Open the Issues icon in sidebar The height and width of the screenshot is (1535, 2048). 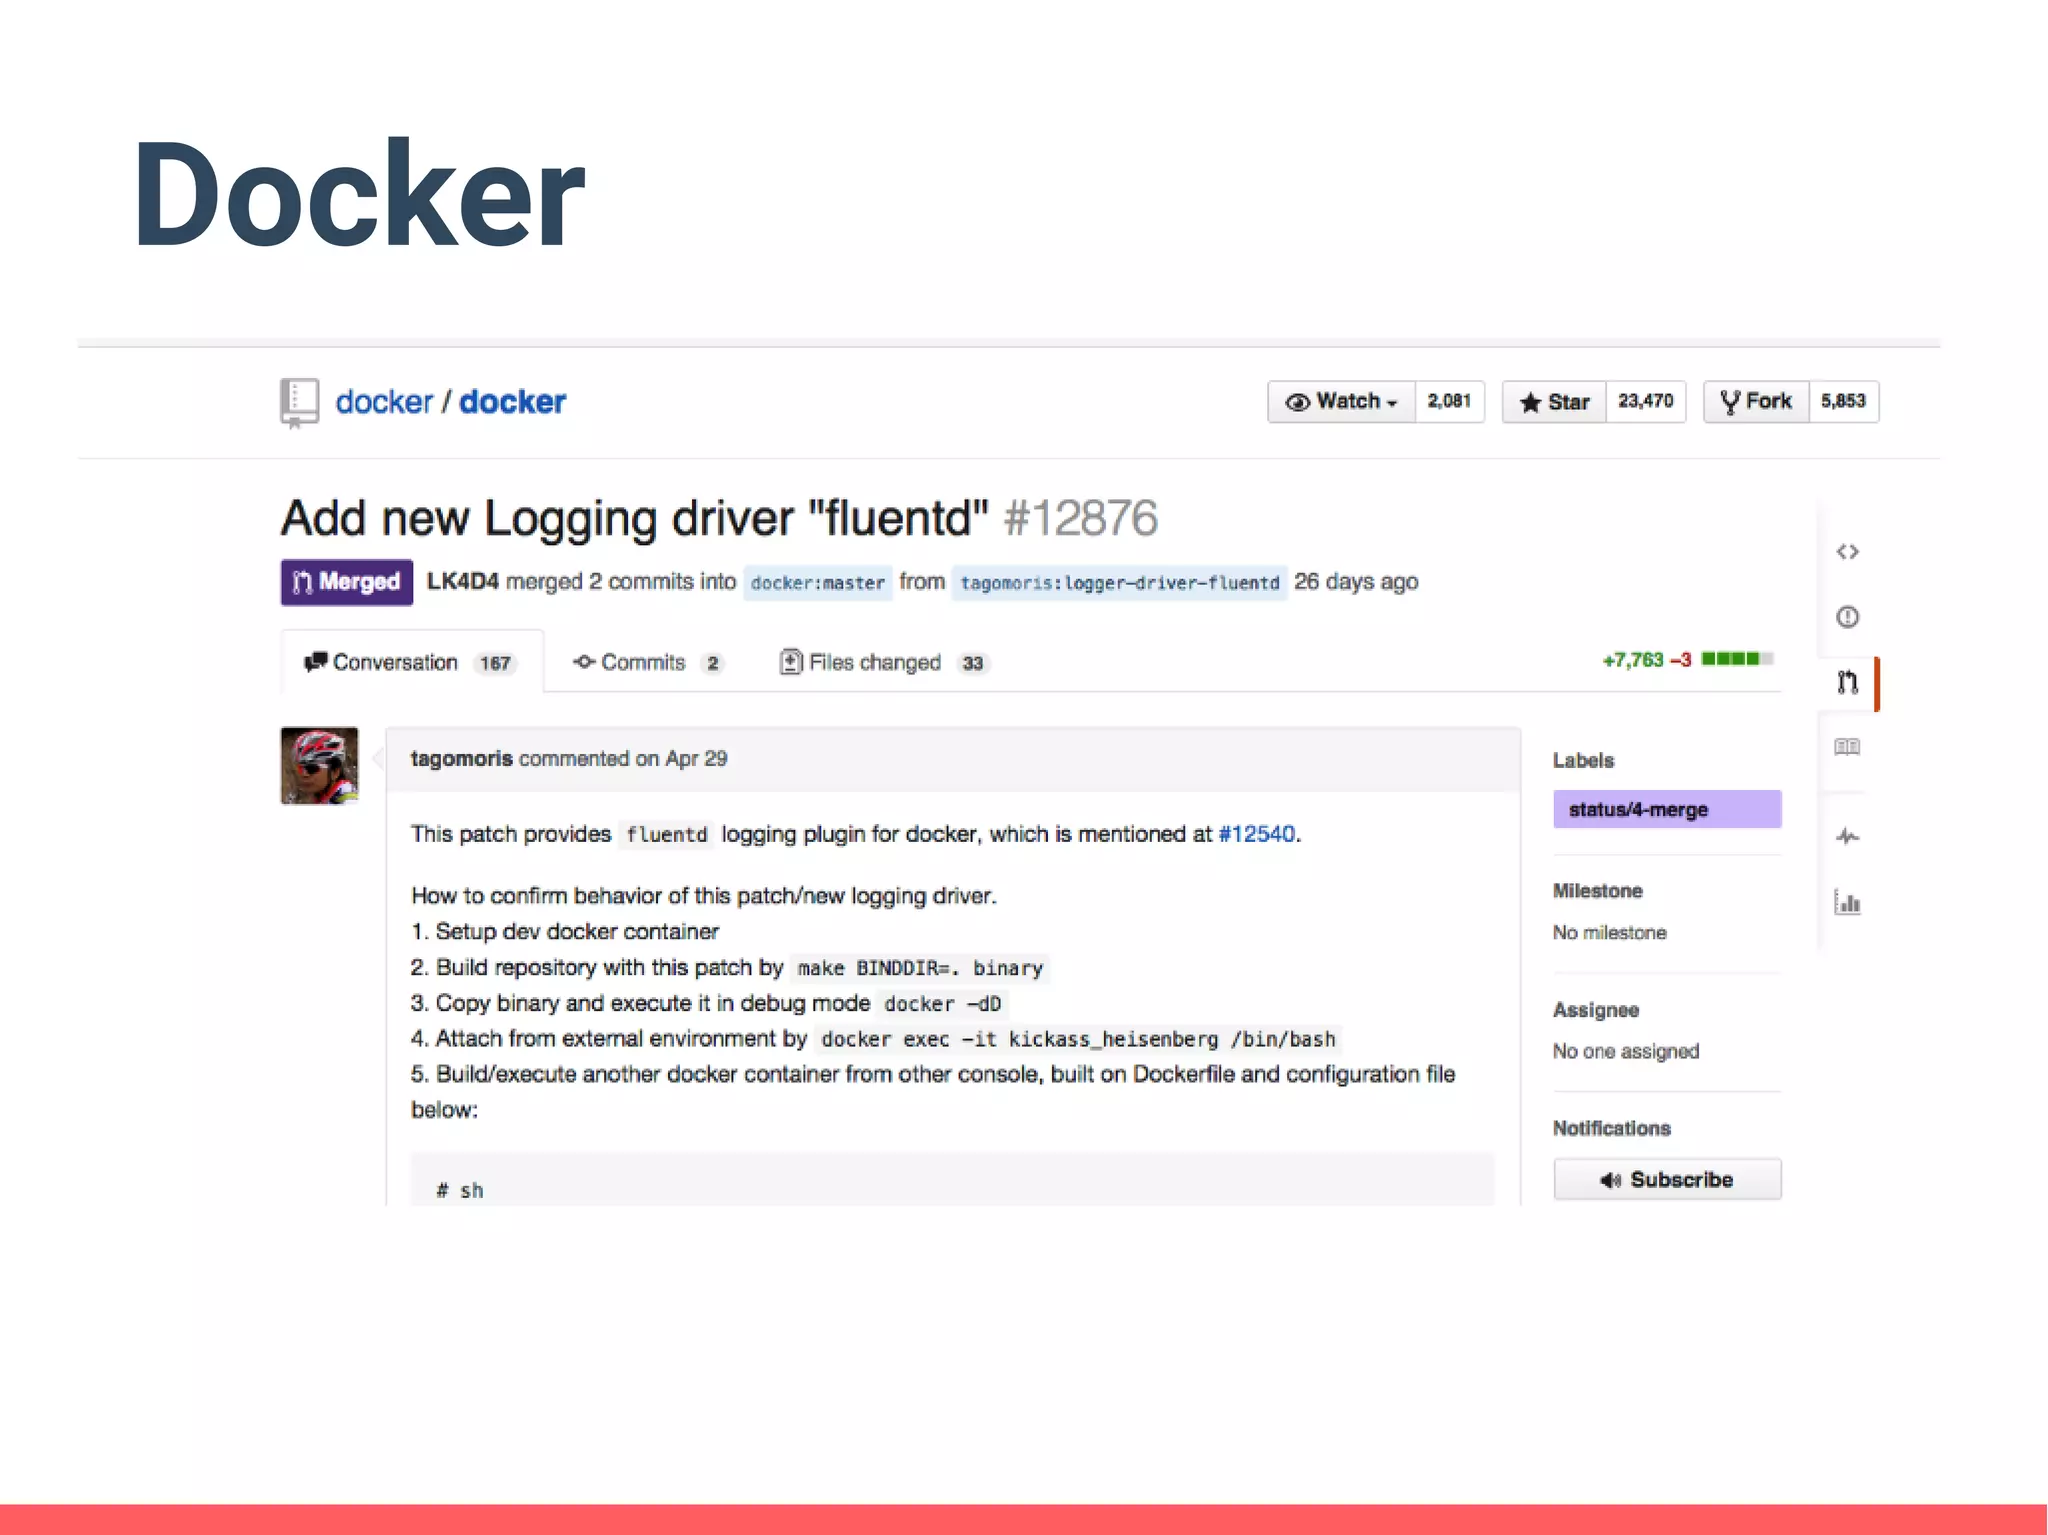click(x=1847, y=617)
